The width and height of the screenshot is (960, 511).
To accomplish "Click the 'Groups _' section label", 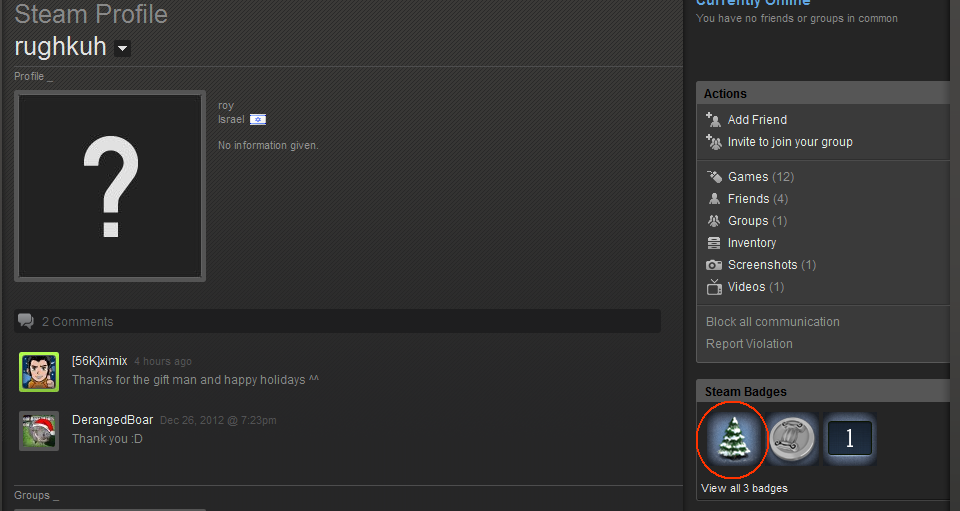I will [36, 495].
